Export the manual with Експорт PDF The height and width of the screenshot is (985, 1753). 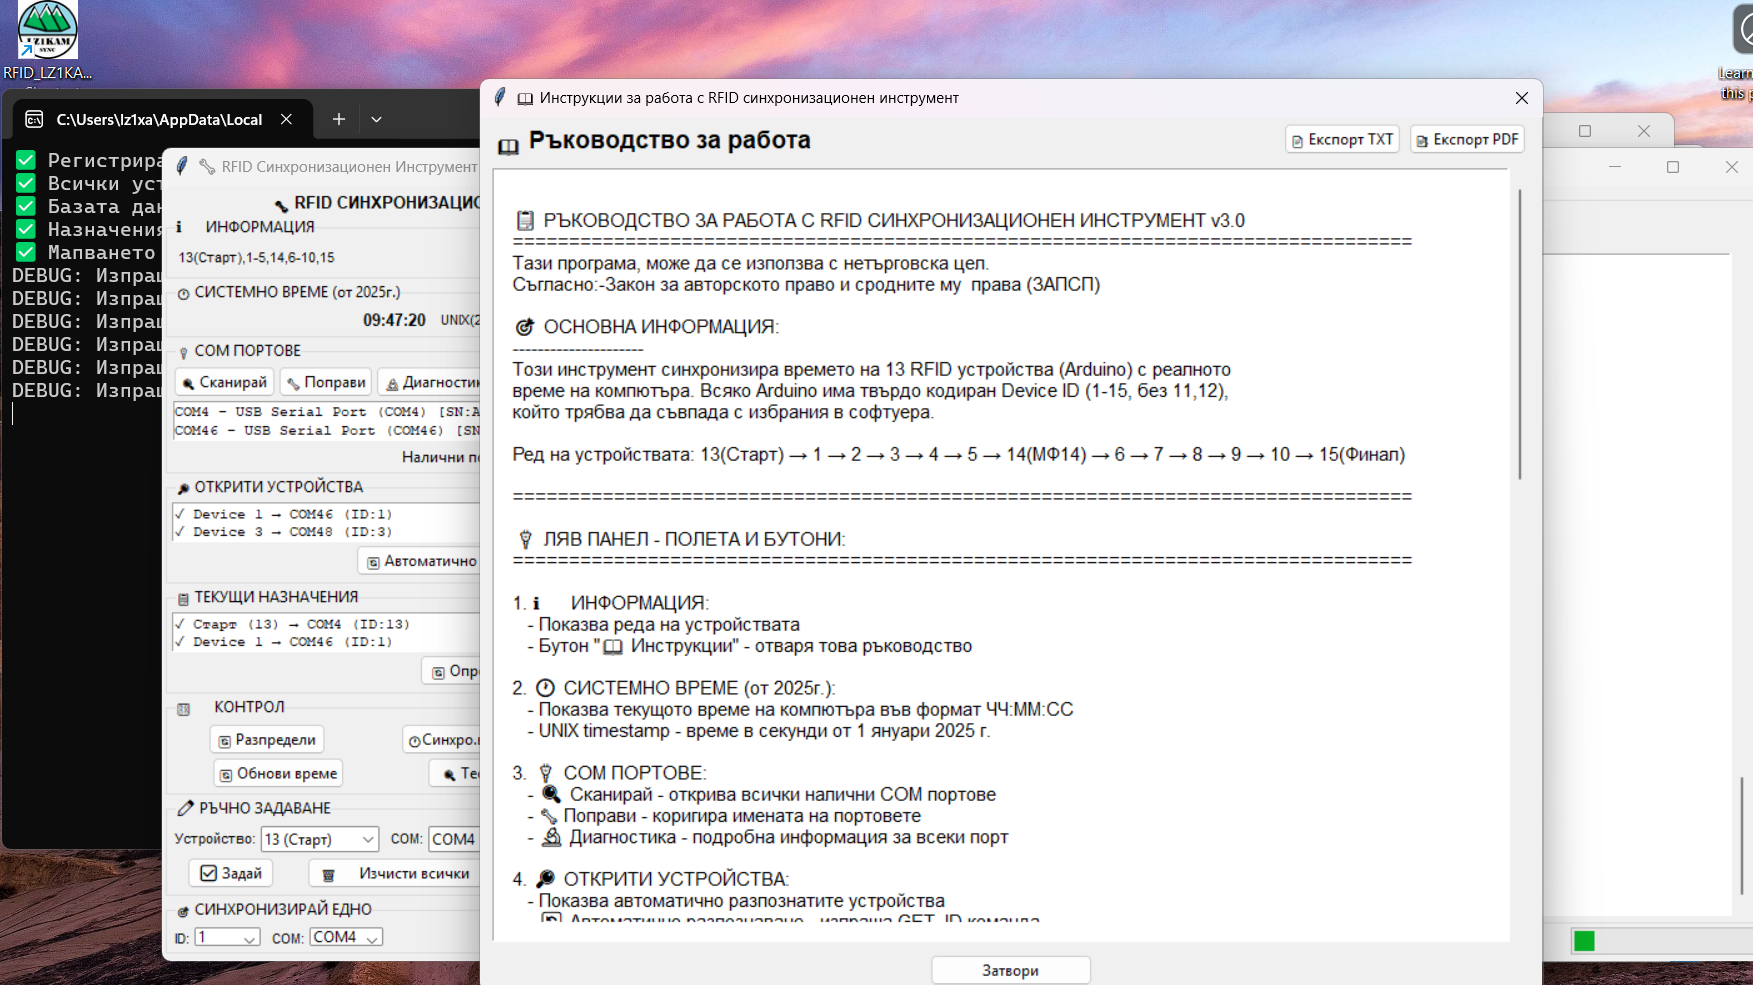1466,139
